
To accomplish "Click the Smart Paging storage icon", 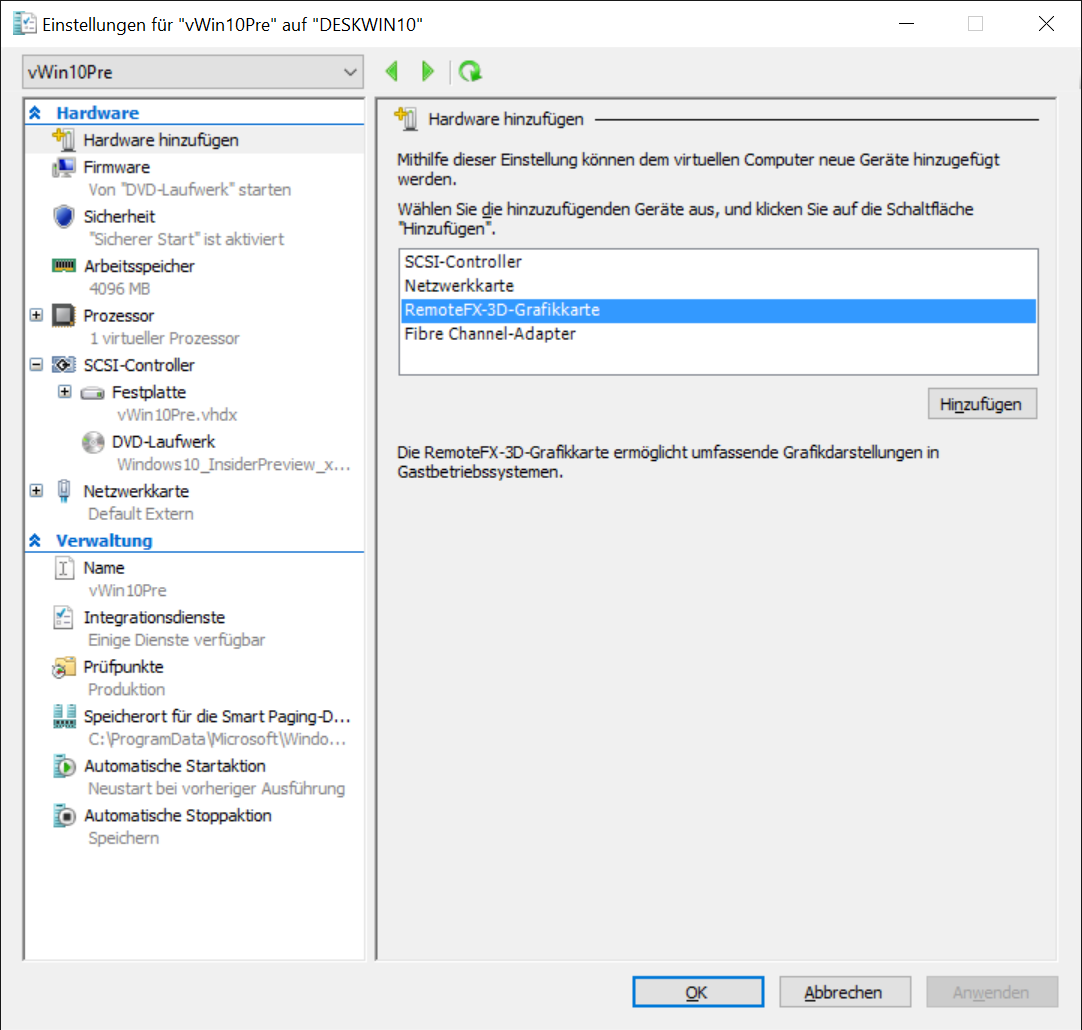I will point(64,716).
